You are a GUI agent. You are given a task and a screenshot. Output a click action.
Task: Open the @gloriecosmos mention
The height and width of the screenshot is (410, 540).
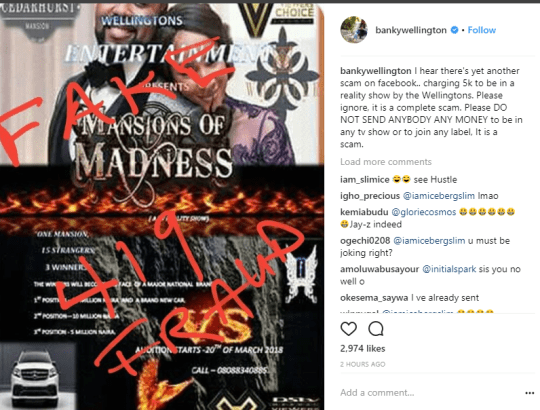424,212
